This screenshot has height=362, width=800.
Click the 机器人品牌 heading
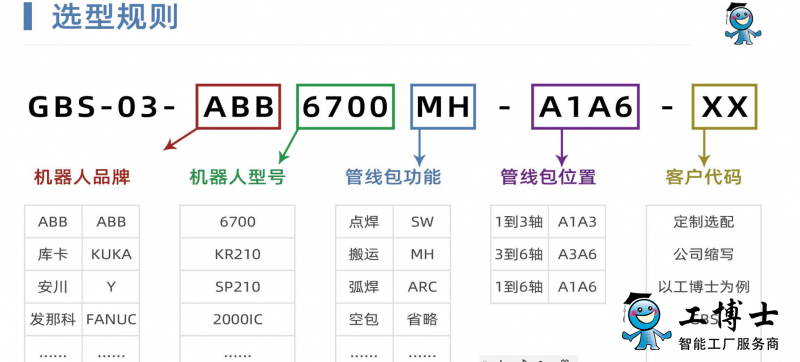click(82, 177)
